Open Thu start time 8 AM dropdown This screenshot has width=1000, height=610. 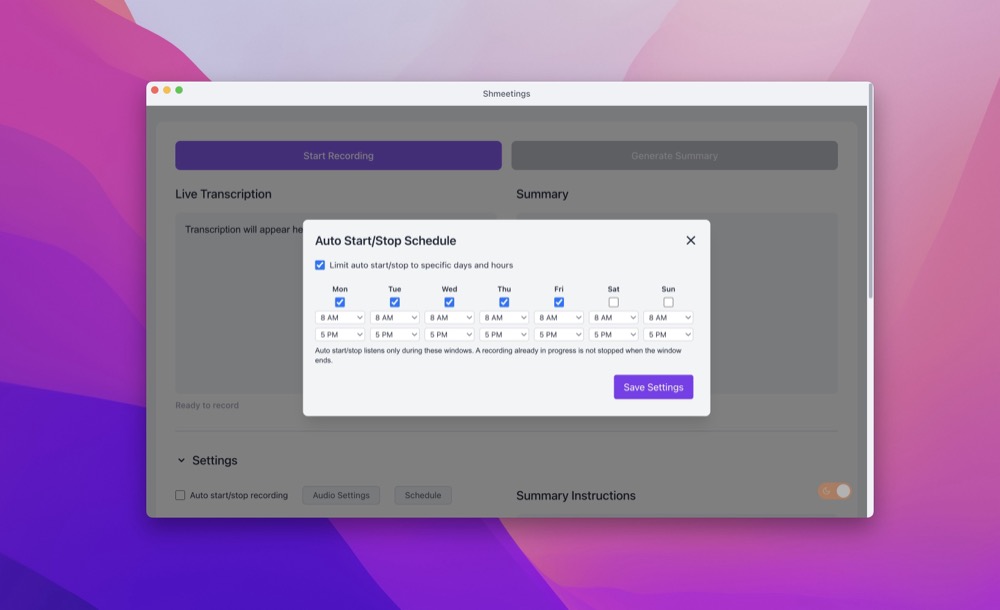504,317
